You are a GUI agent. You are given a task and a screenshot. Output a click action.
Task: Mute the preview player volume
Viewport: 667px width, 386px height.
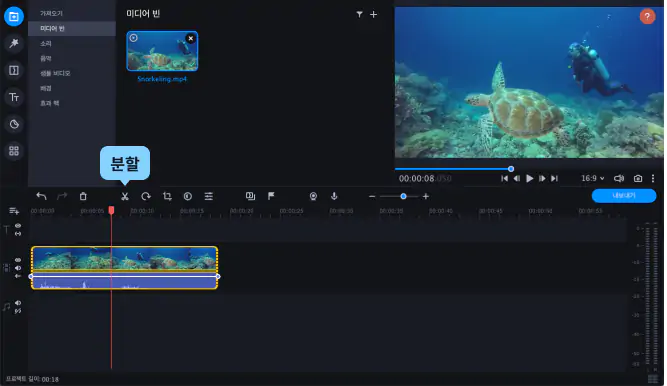(619, 178)
